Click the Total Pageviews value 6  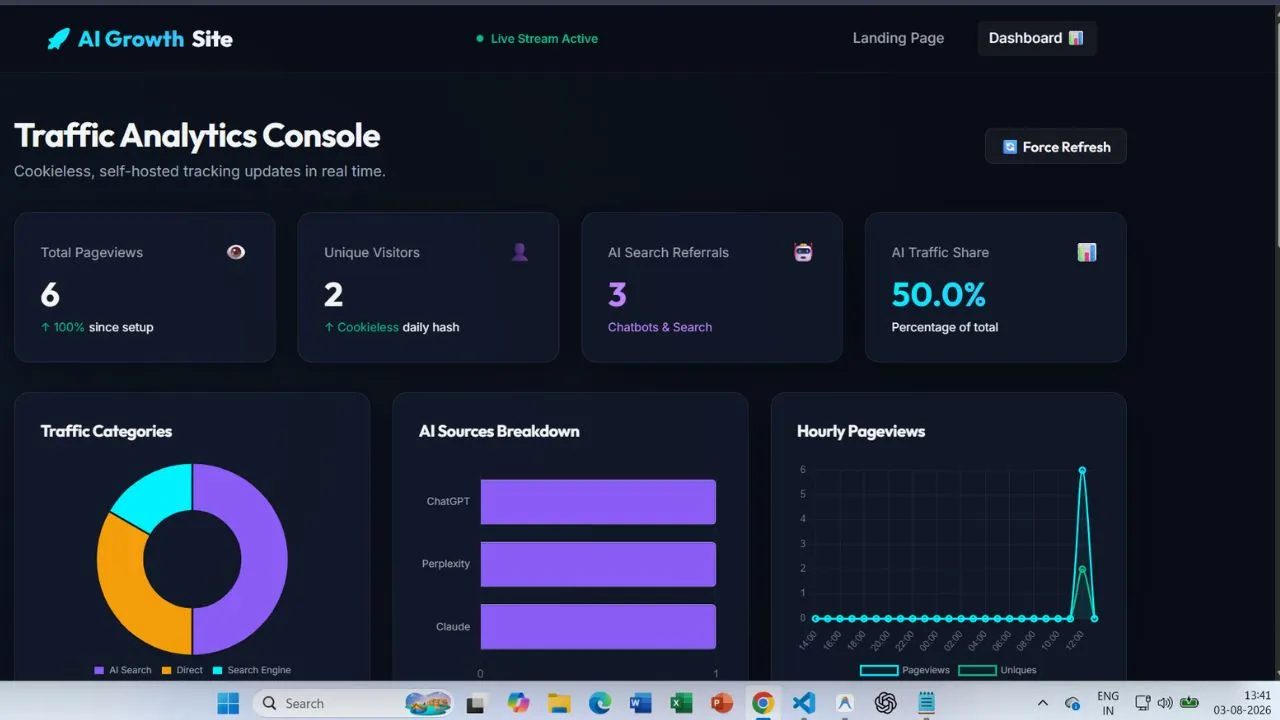50,294
